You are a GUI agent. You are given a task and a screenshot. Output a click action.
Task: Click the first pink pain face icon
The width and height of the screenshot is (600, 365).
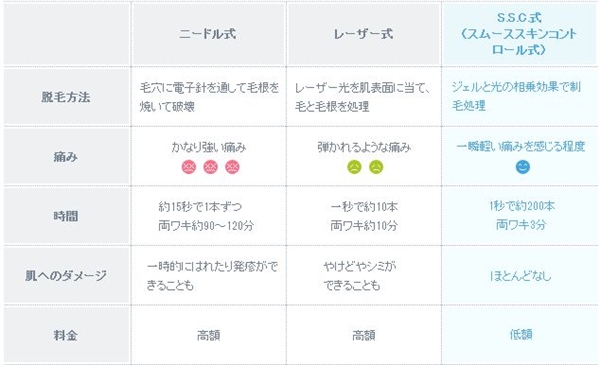pos(189,167)
